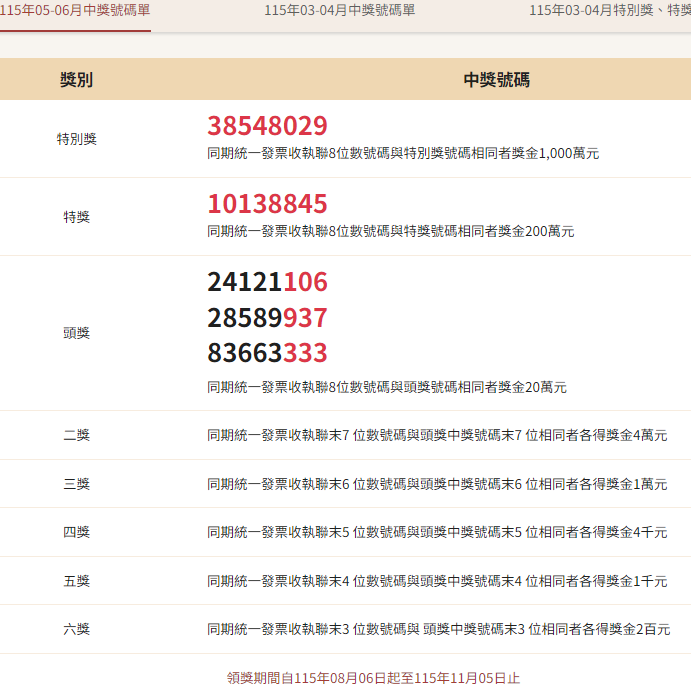Select the special prize number 38548029
Screen dimensions: 691x690
tap(267, 126)
